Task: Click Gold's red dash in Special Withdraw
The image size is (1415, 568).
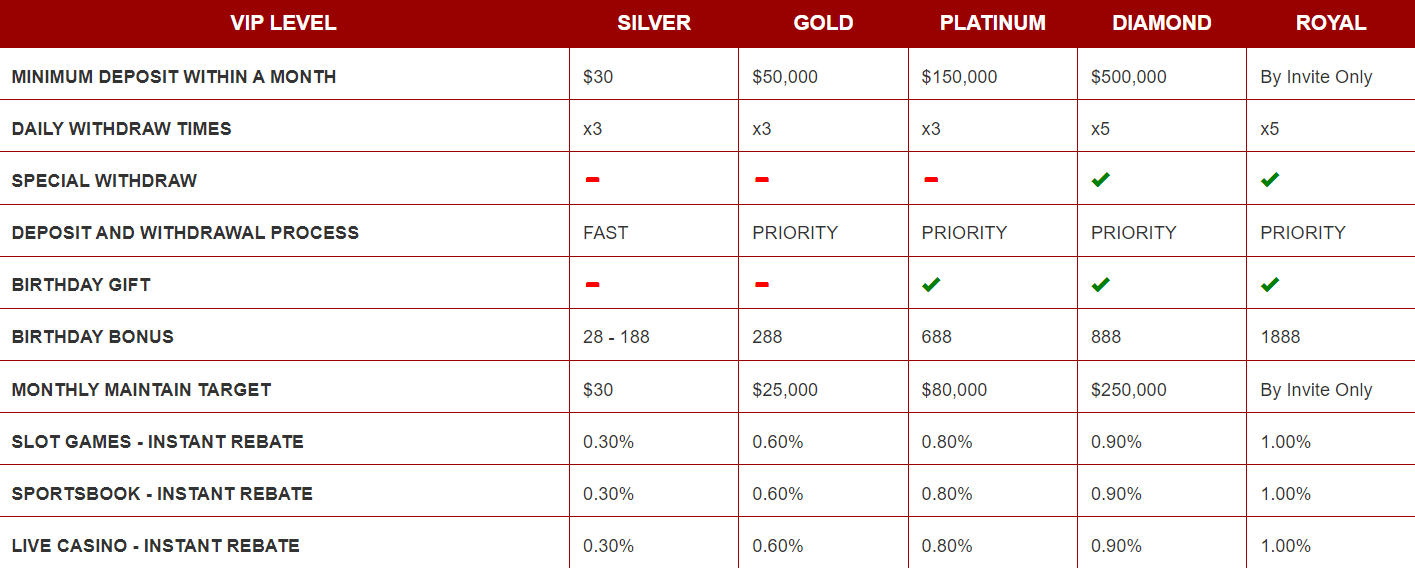Action: 762,180
